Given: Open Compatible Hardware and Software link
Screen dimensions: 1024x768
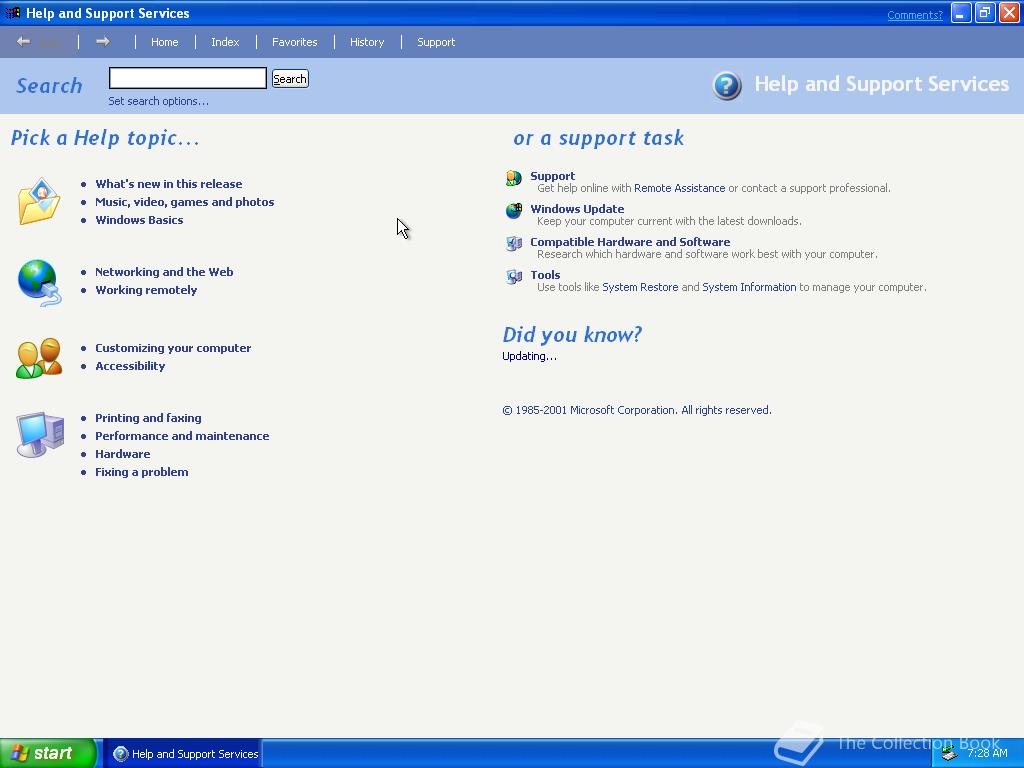Looking at the screenshot, I should (630, 242).
